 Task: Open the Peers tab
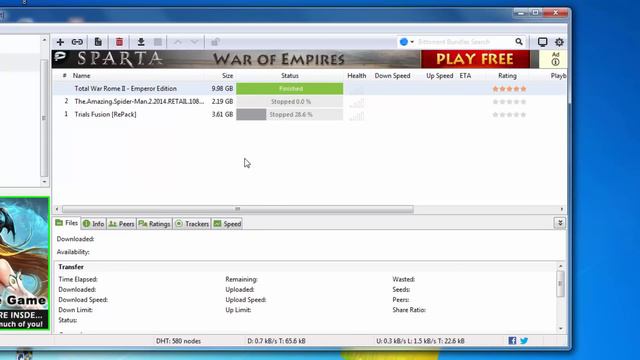click(x=122, y=224)
